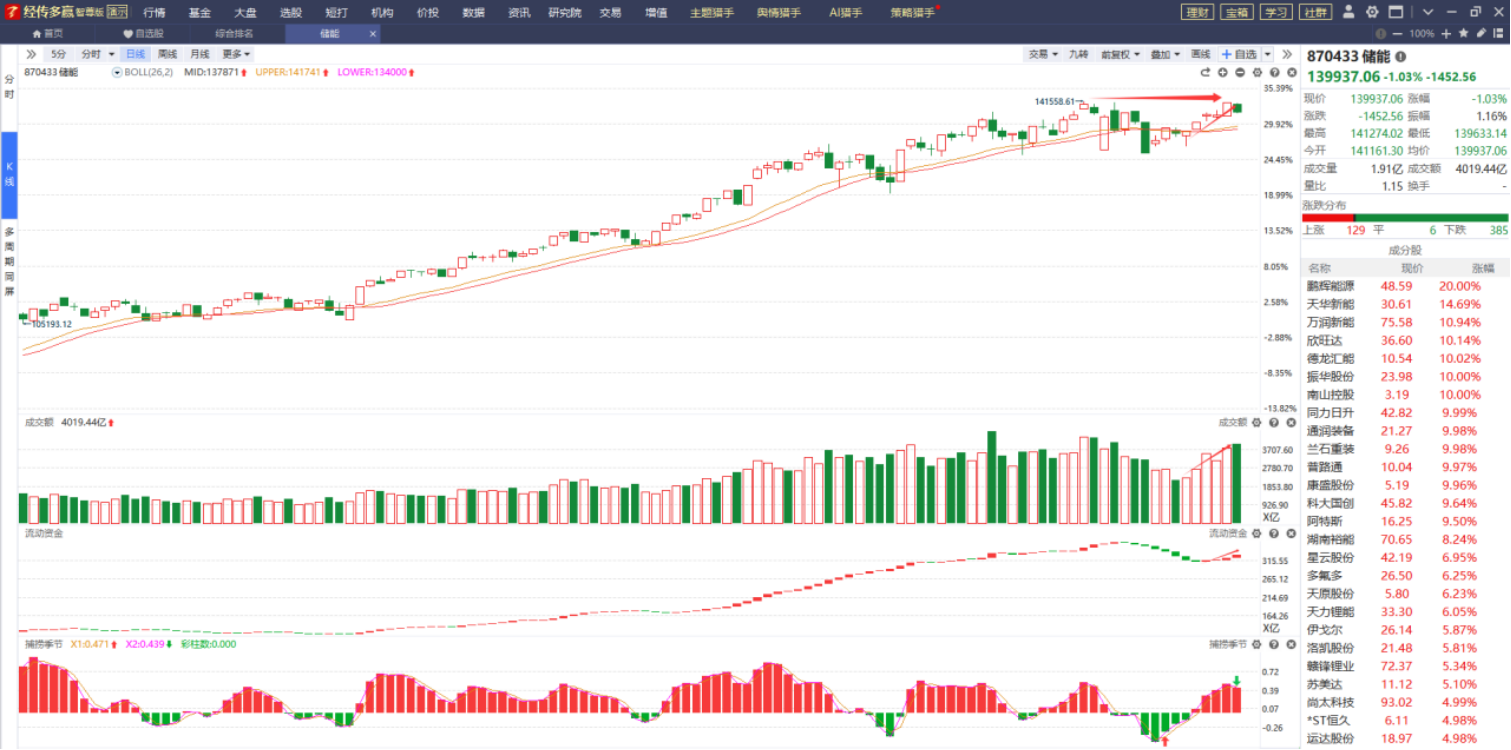Switch to the 自选股 tab

point(143,33)
